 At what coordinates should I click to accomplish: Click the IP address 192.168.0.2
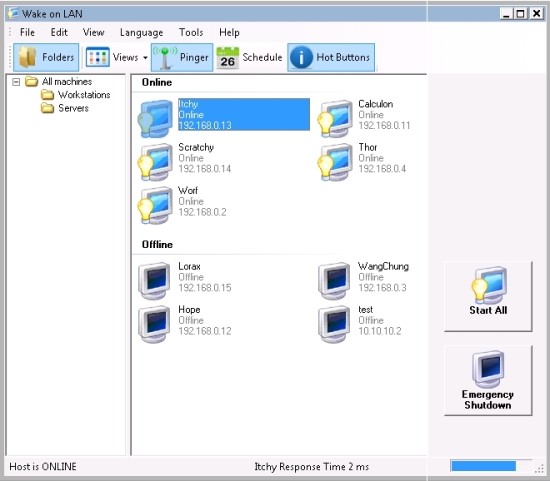(202, 212)
